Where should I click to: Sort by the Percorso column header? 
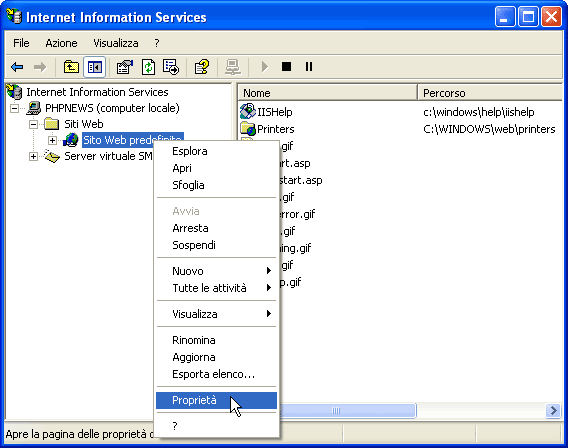coord(490,93)
